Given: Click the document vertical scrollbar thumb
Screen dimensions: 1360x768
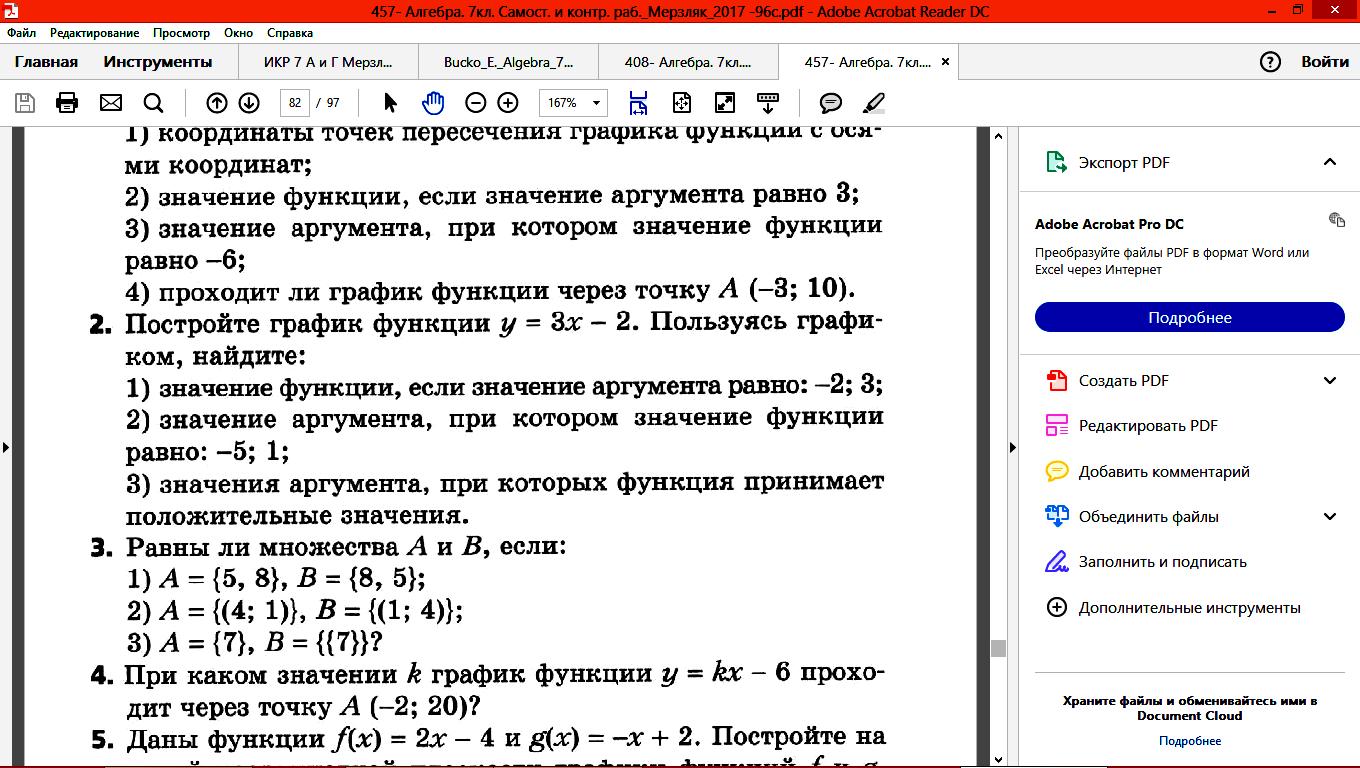Looking at the screenshot, I should 997,648.
